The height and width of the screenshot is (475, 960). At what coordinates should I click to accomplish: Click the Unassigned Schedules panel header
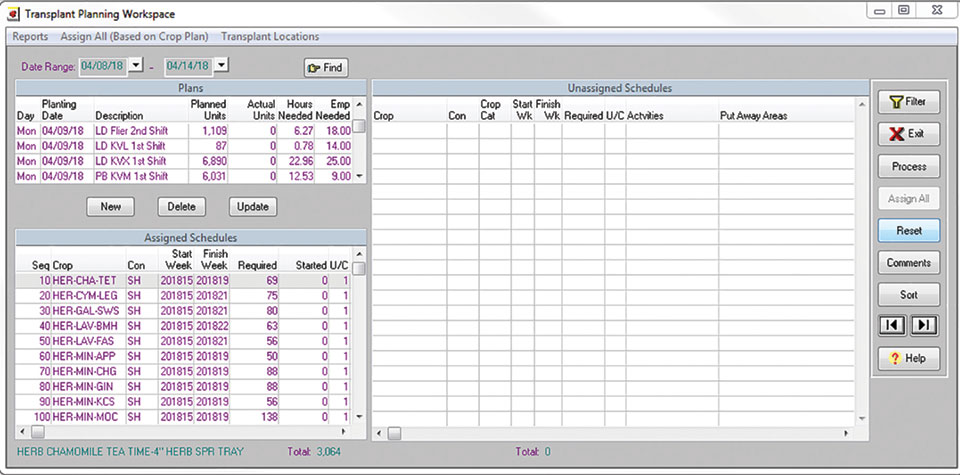[x=620, y=88]
